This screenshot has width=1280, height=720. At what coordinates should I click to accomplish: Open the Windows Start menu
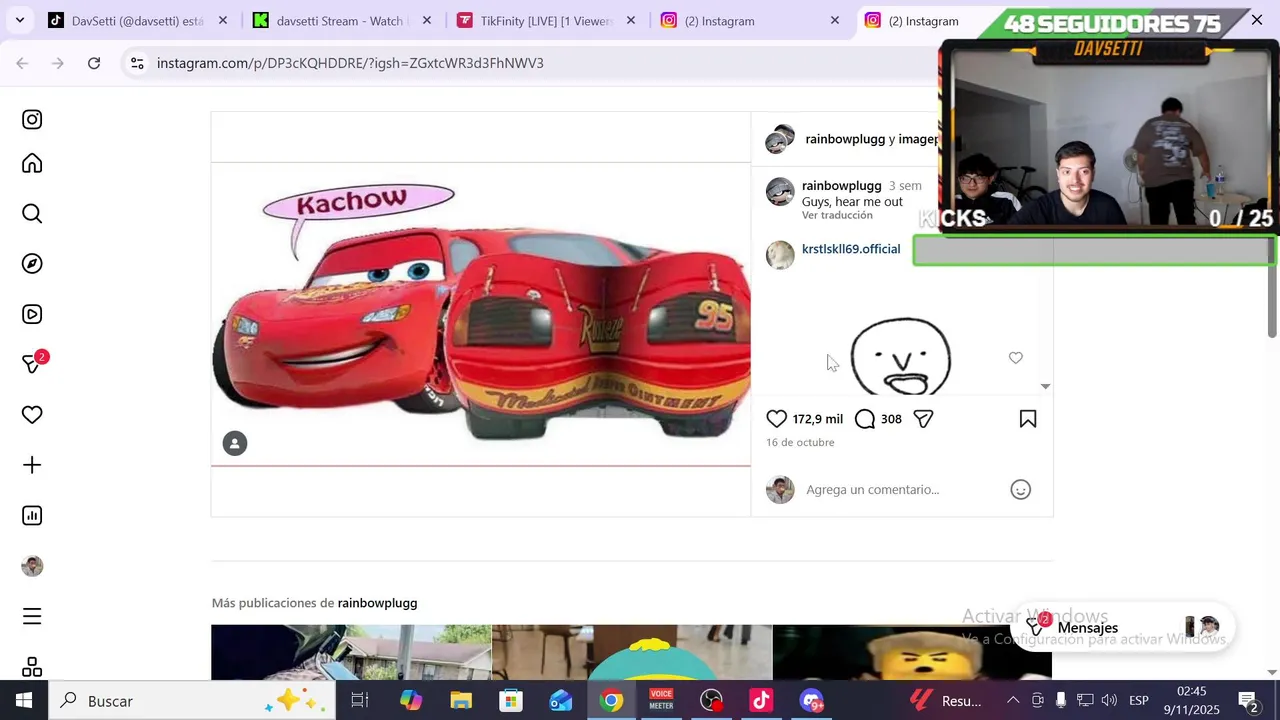pos(24,701)
